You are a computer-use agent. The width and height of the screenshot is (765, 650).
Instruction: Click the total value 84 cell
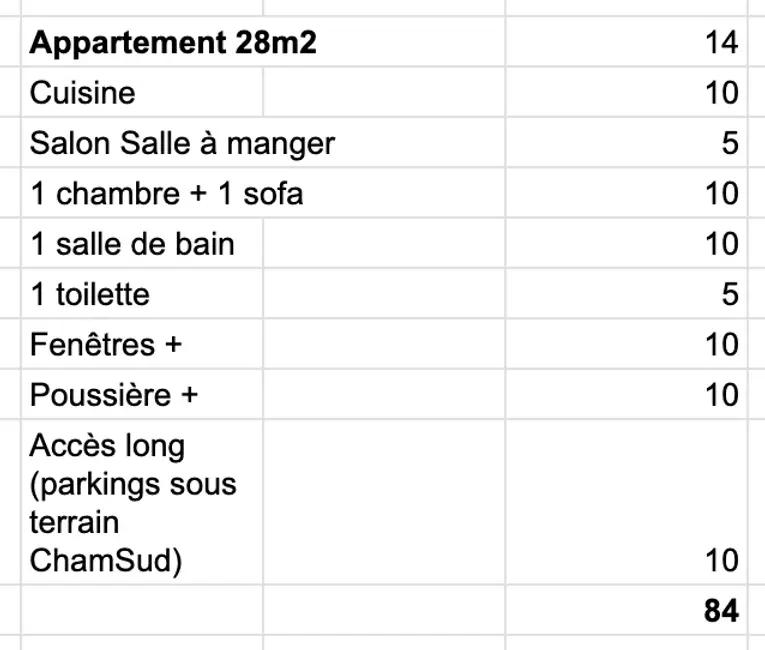(635, 610)
